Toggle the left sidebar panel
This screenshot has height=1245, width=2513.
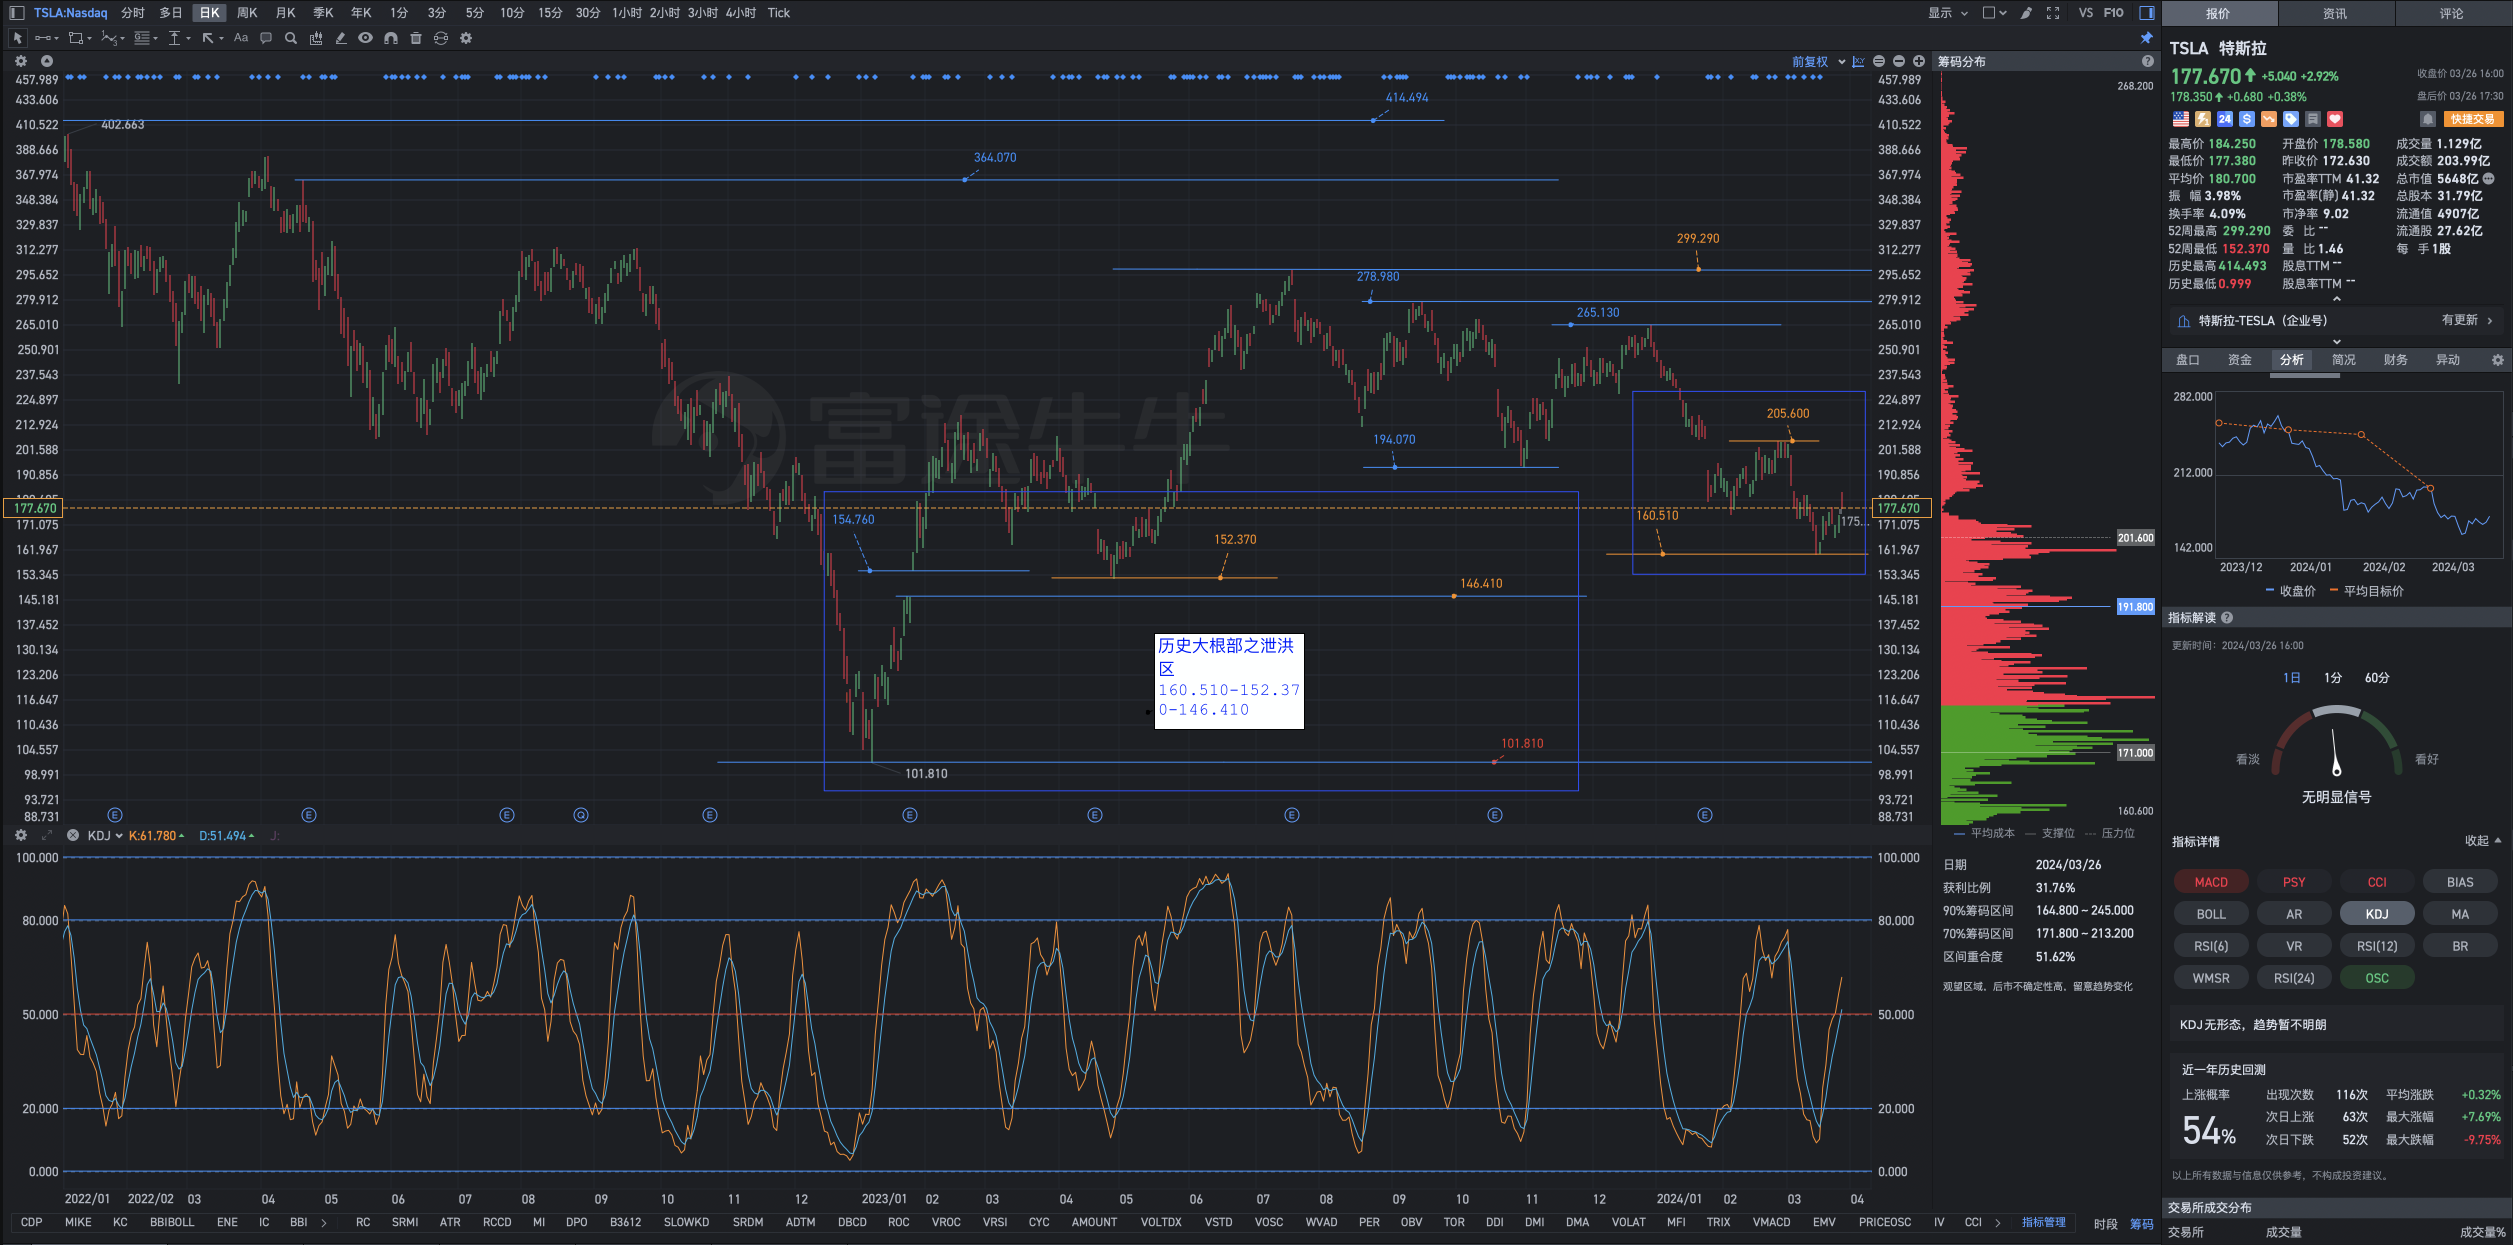click(x=16, y=13)
